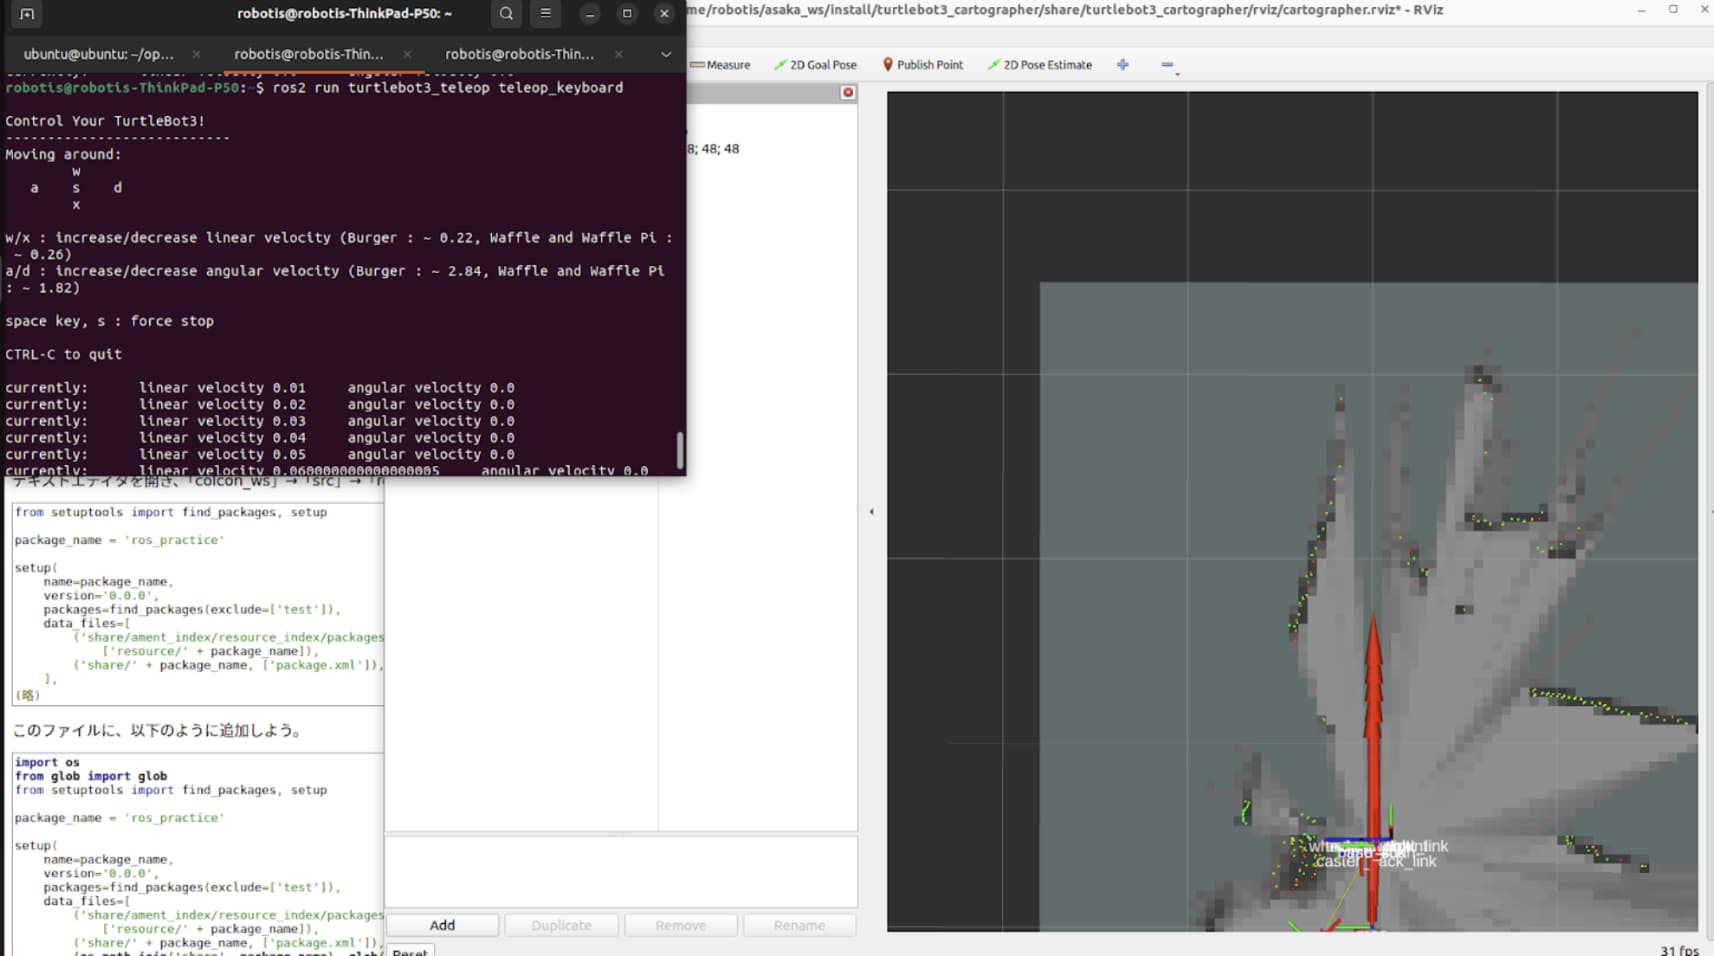The height and width of the screenshot is (956, 1714).
Task: Select the Measure tool in RViz toolbar
Action: pos(720,65)
